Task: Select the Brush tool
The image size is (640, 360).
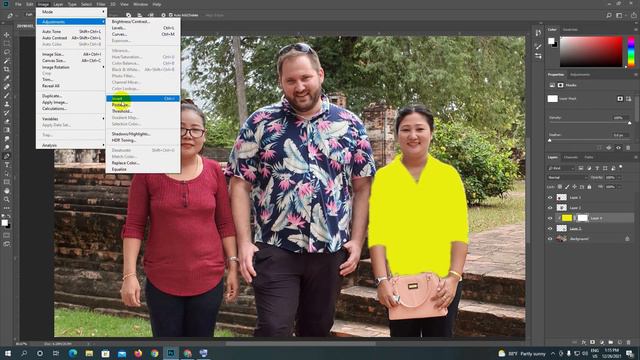Action: click(7, 96)
